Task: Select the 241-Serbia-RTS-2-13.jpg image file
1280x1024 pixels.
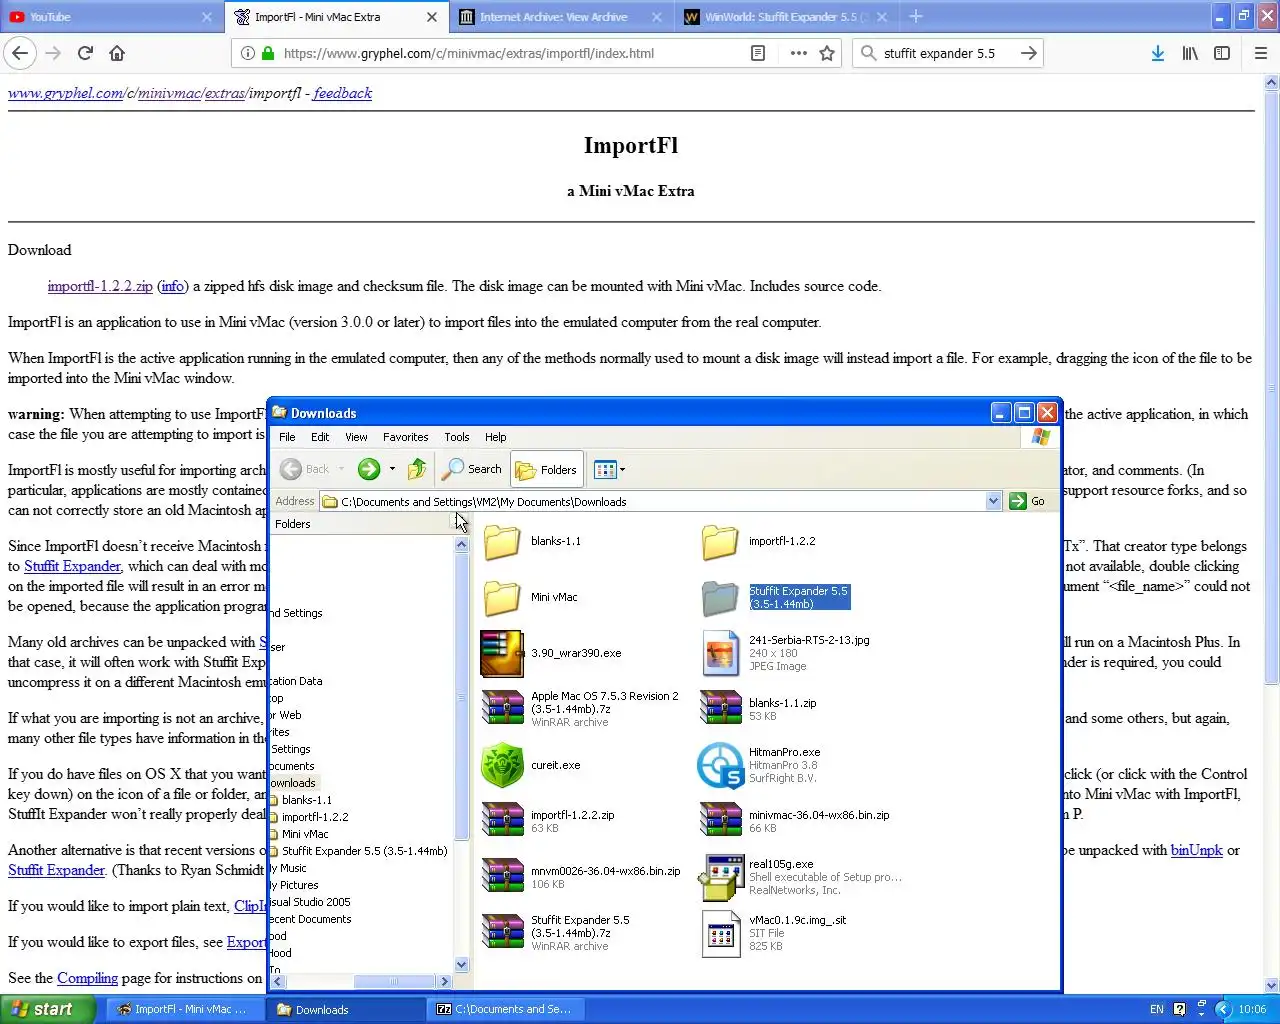Action: pyautogui.click(x=785, y=653)
